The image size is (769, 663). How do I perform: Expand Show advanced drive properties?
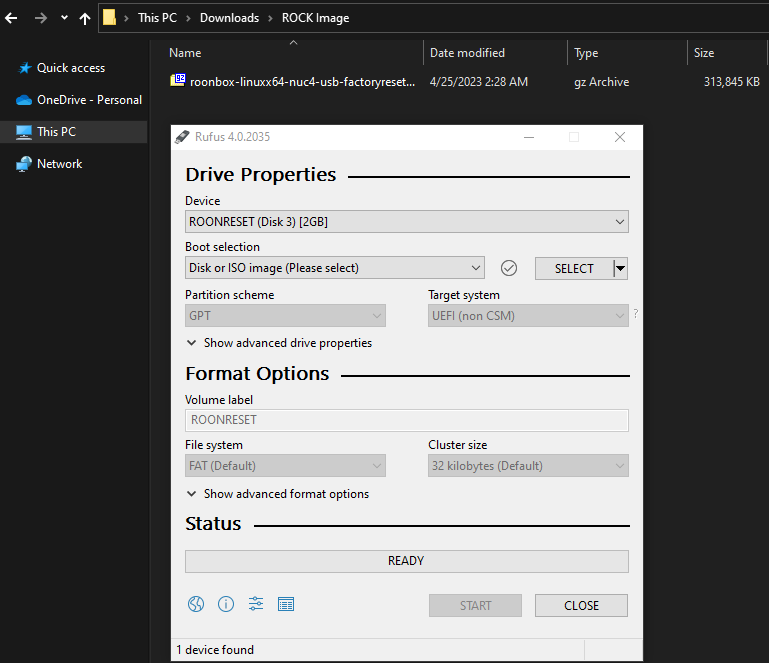coord(279,343)
